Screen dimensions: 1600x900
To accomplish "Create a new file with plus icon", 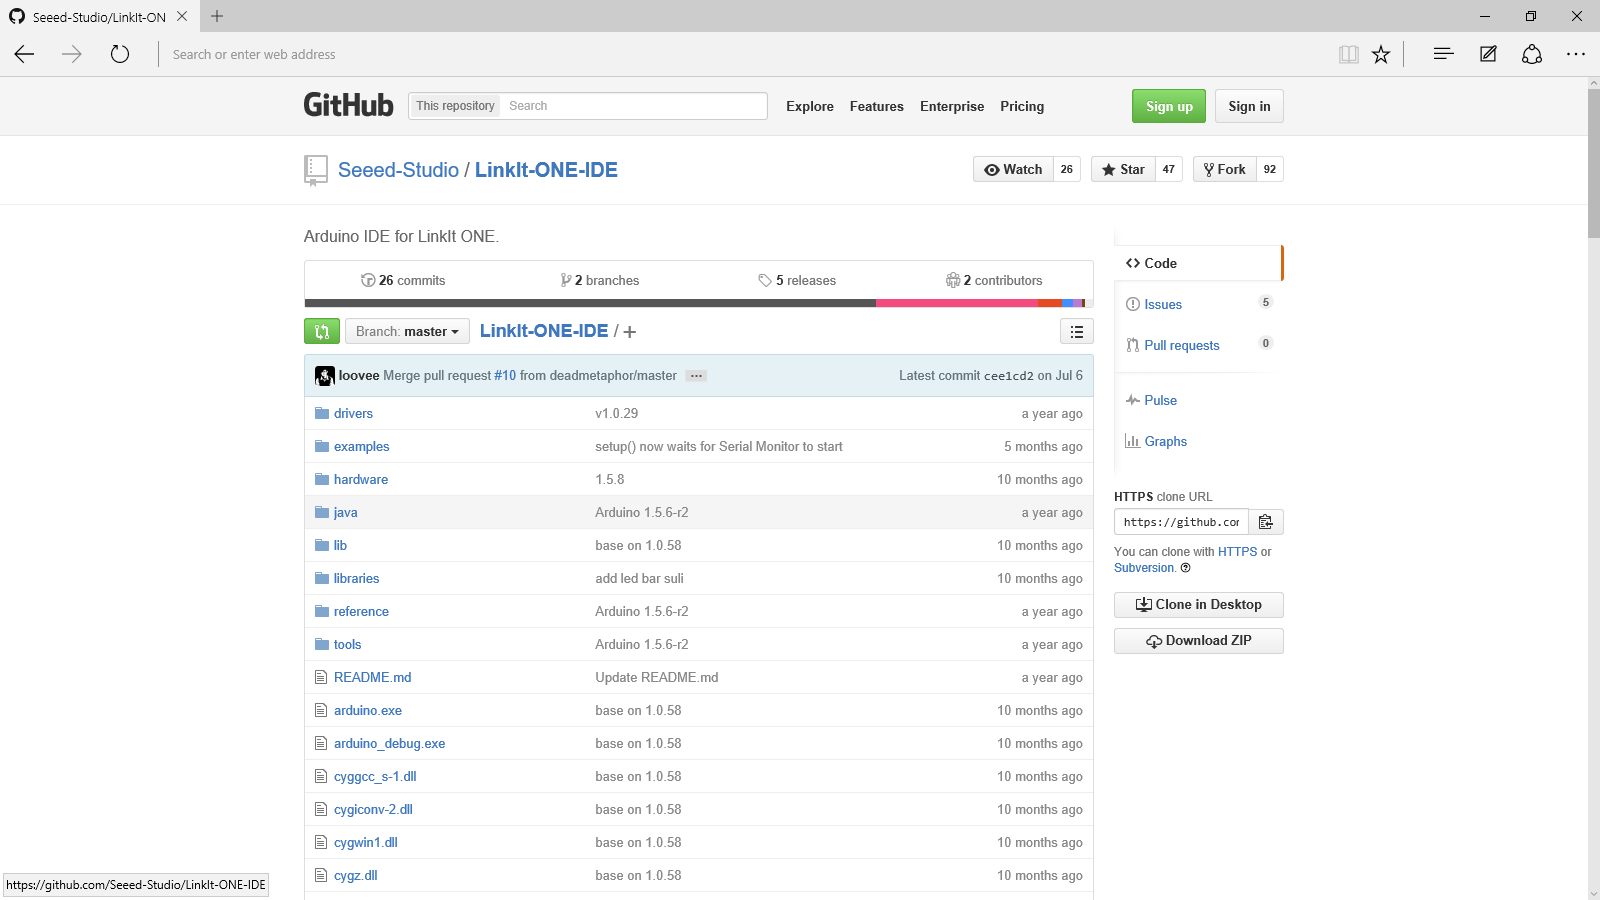I will 629,332.
